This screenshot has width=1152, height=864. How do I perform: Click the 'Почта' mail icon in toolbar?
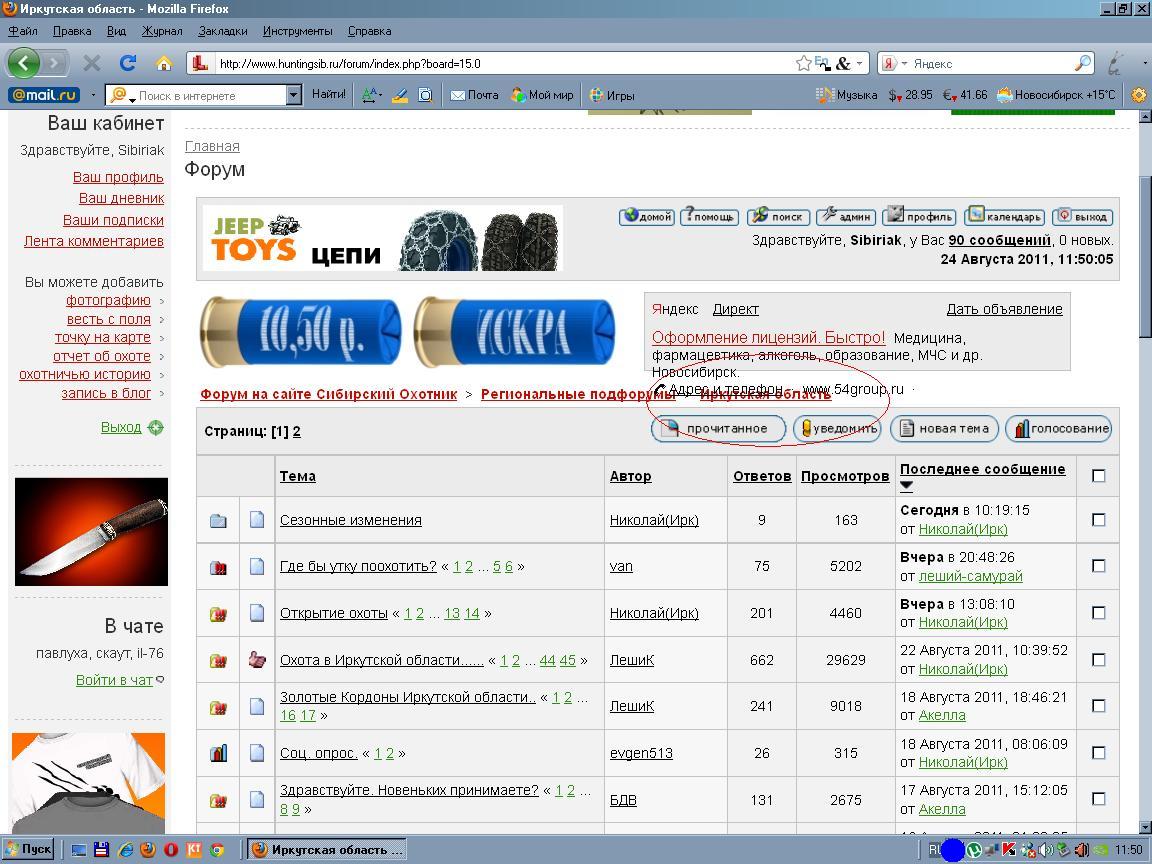coord(474,95)
